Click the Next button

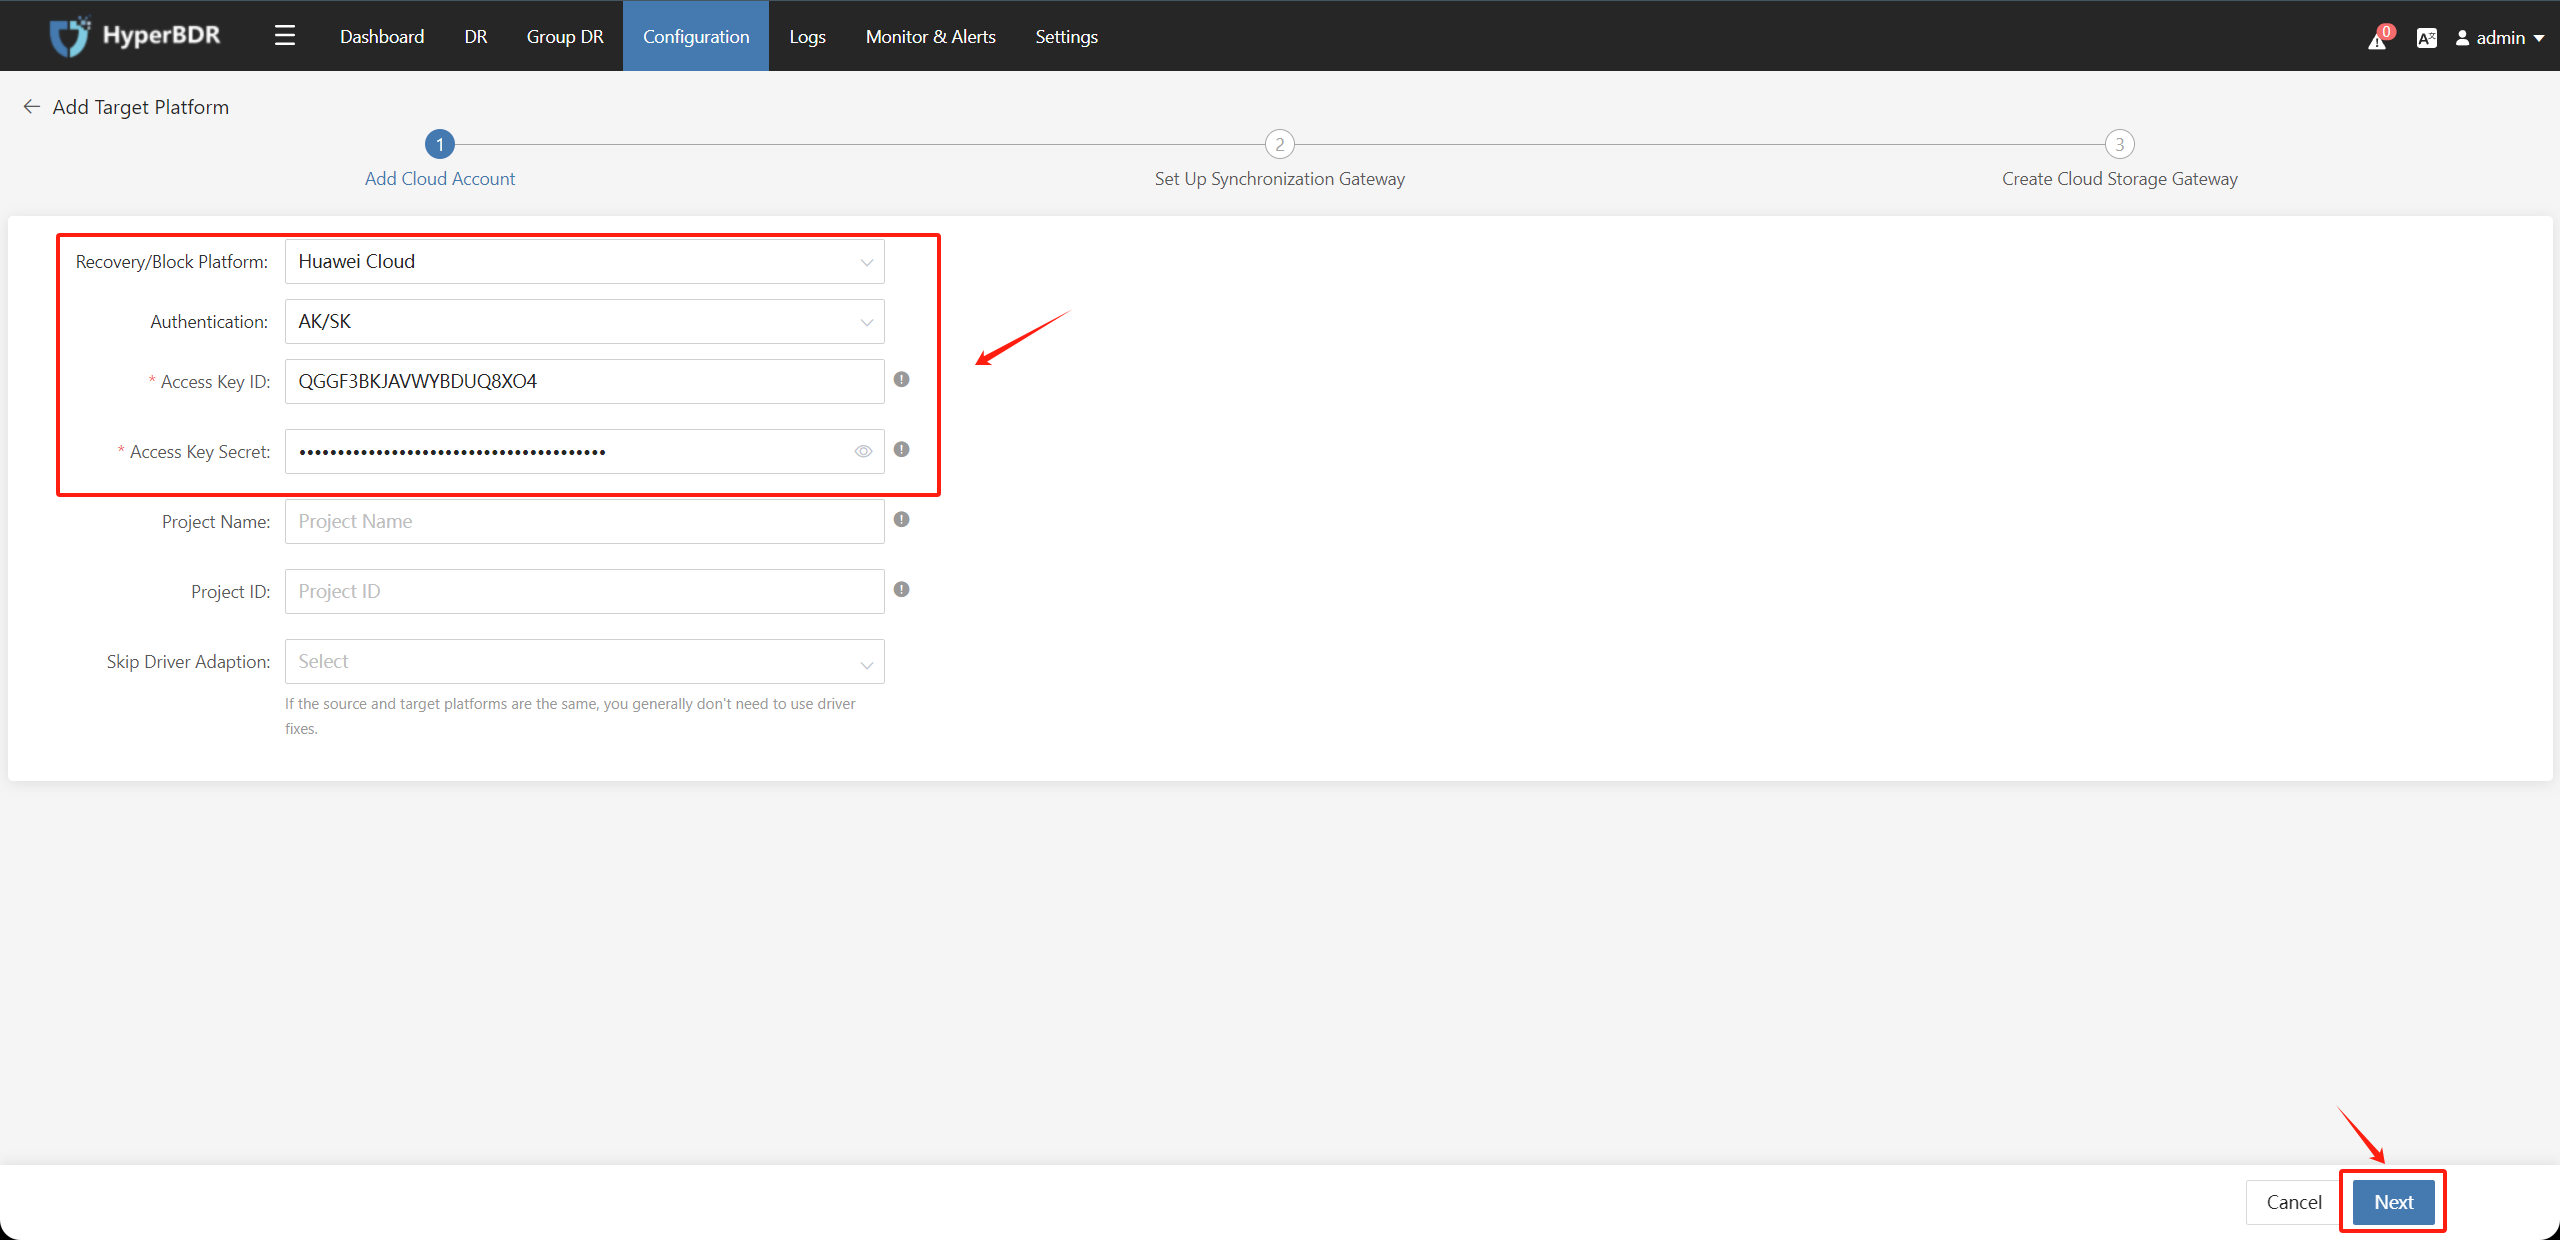coord(2393,1202)
